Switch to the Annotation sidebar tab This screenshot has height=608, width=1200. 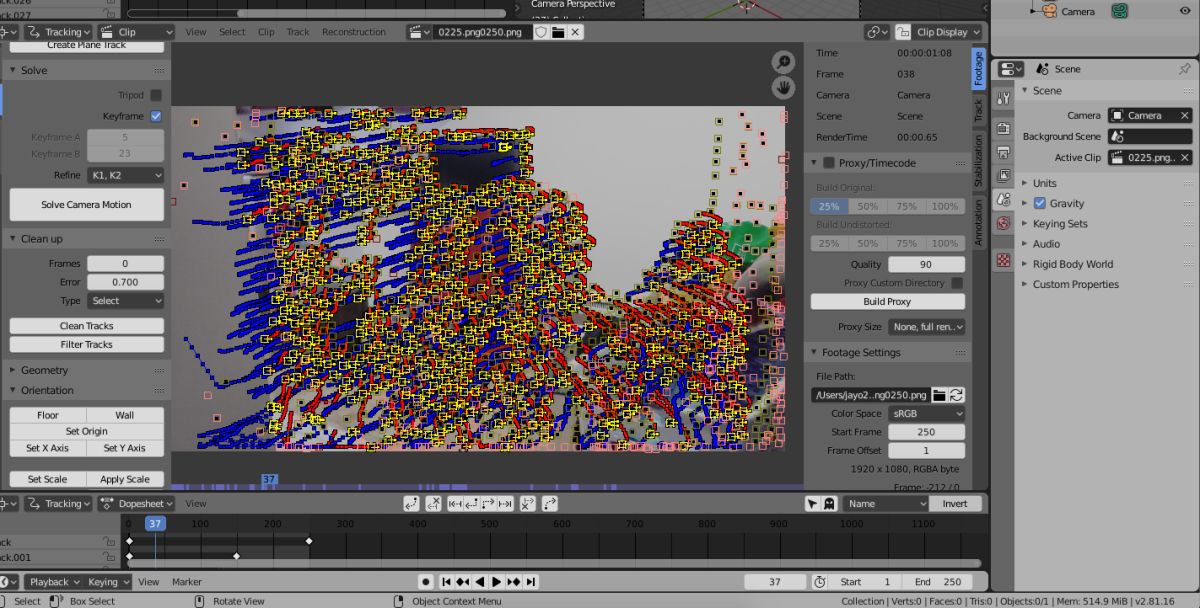point(978,222)
